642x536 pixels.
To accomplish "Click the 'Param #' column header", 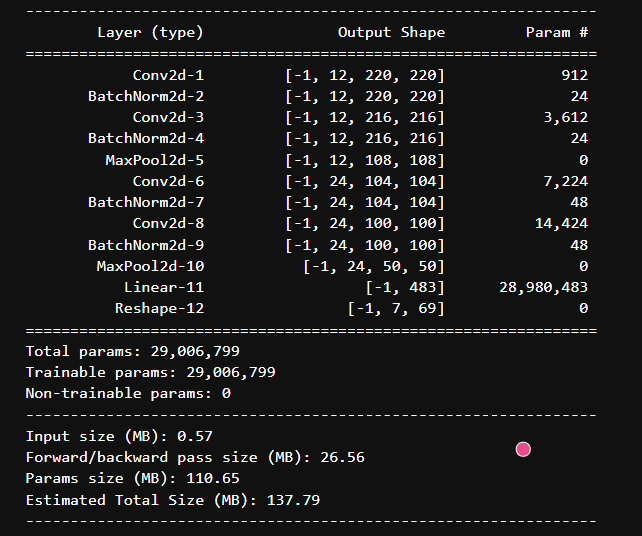I will (x=557, y=32).
